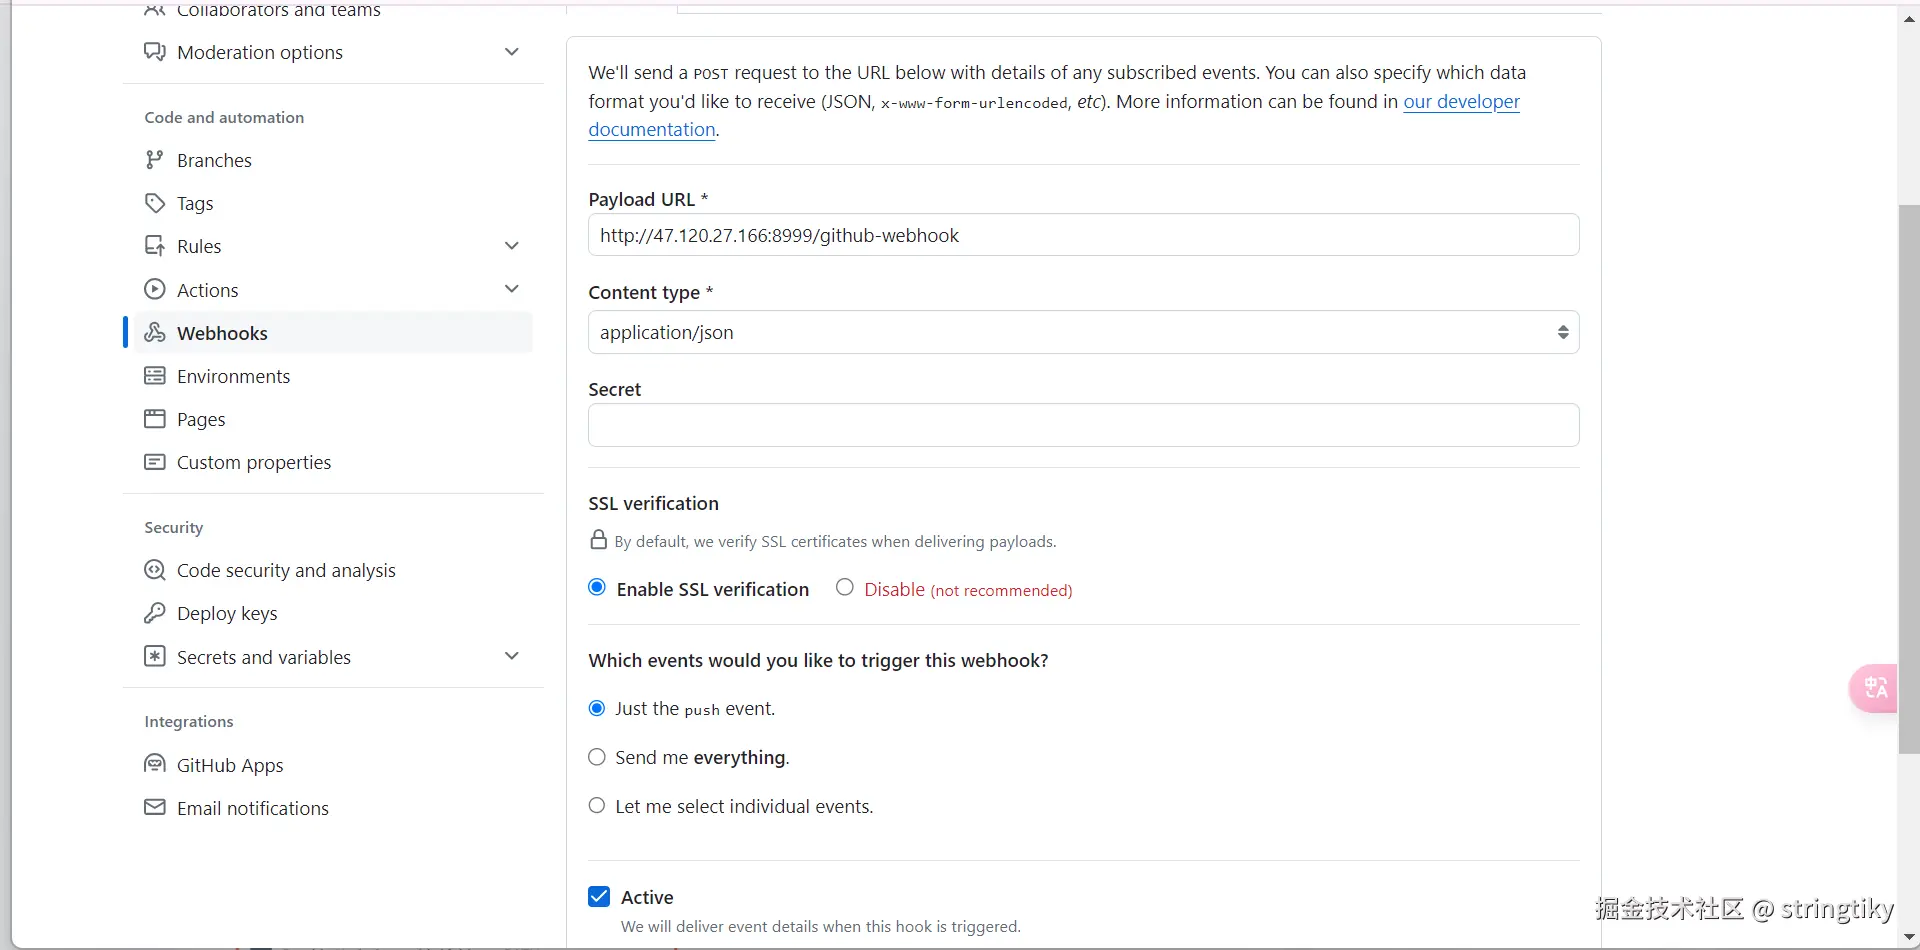Uncheck the Active webhook checkbox
Viewport: 1920px width, 950px height.
click(x=599, y=897)
